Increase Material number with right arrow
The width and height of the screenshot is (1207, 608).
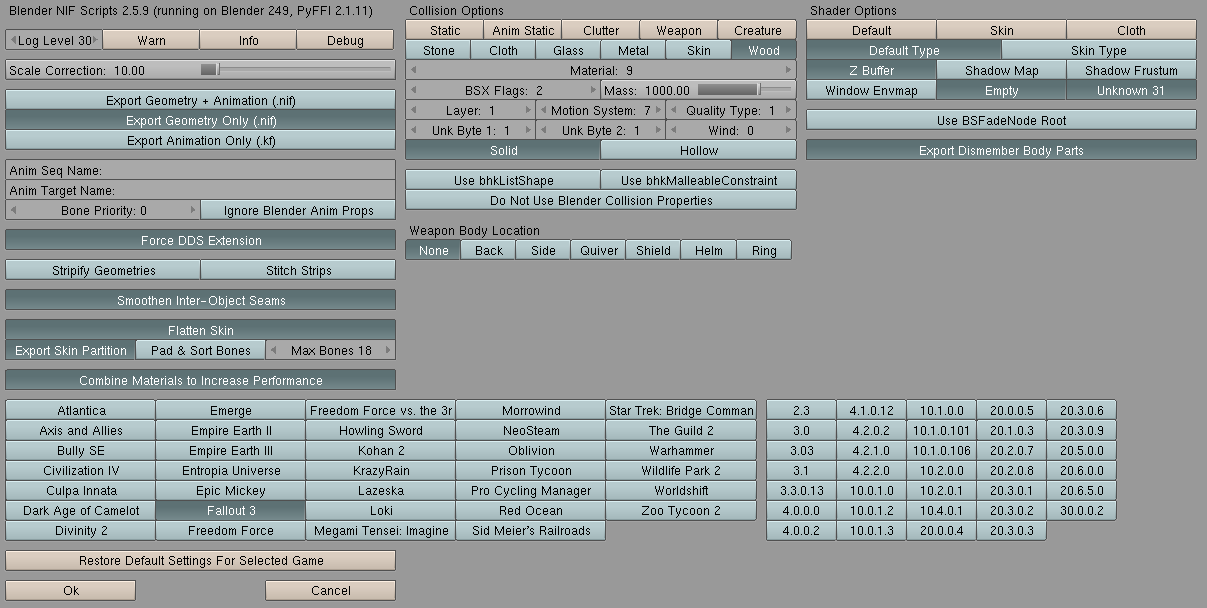pos(789,70)
